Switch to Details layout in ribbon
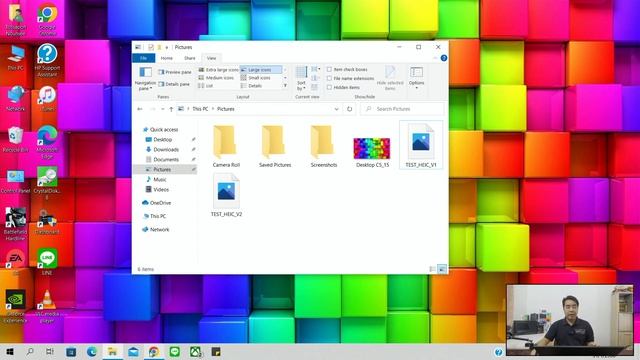 (x=251, y=86)
